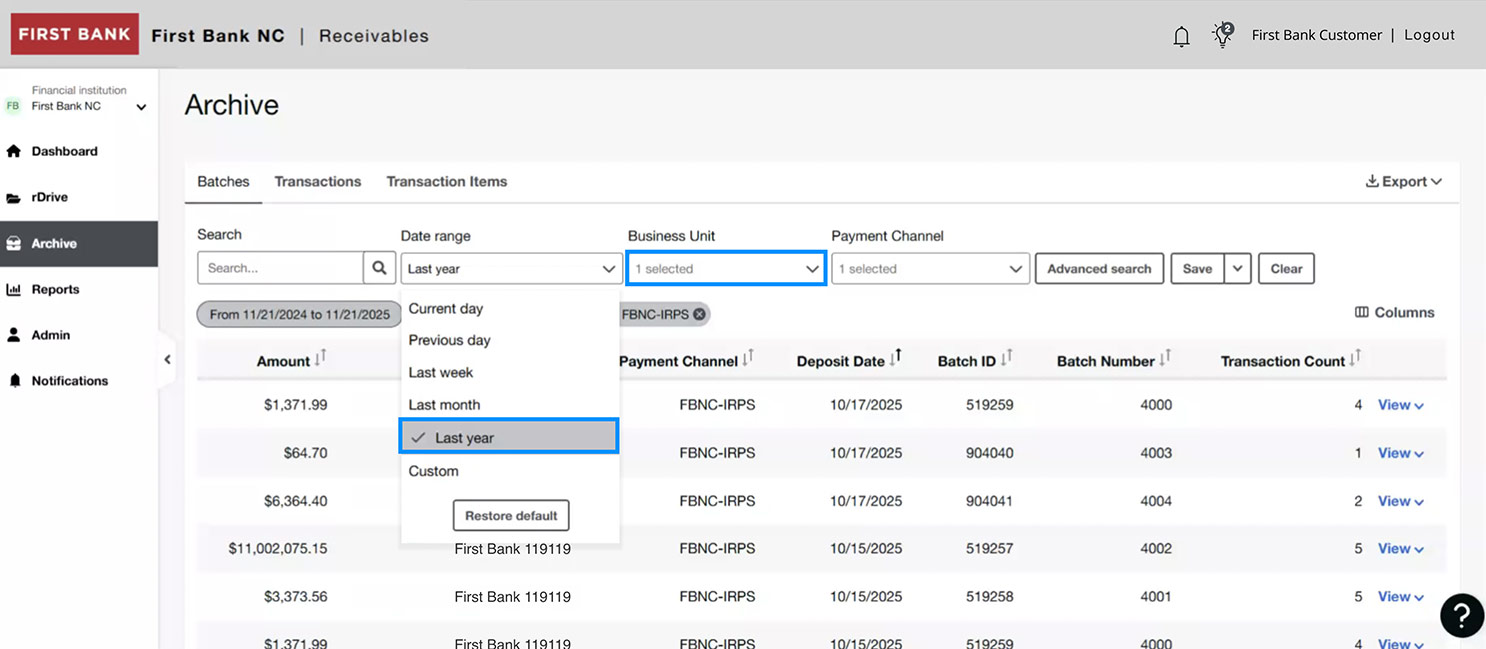Image resolution: width=1486 pixels, height=649 pixels.
Task: Open the Dashboard from the sidebar
Action: [67, 151]
